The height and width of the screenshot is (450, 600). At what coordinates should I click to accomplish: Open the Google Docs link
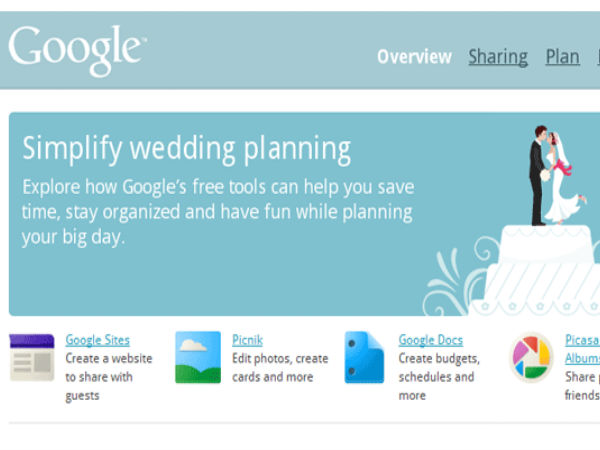pyautogui.click(x=430, y=340)
